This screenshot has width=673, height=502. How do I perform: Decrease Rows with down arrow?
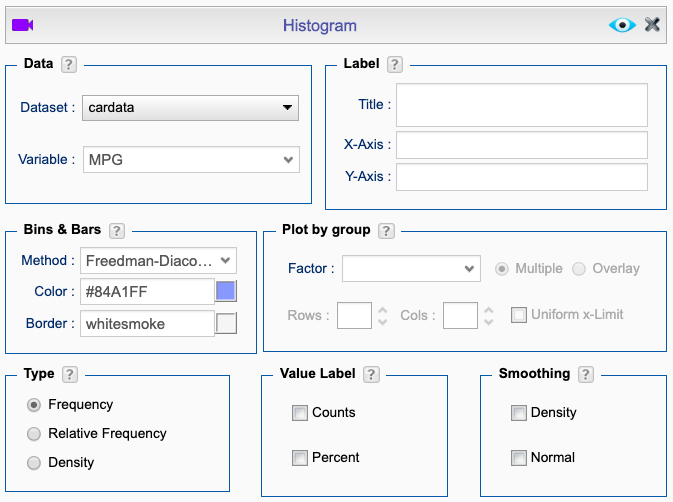click(382, 321)
